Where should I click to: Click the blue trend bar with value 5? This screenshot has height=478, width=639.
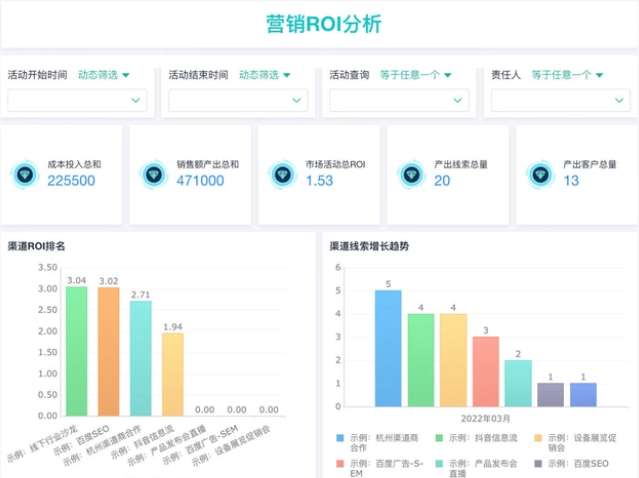[388, 348]
